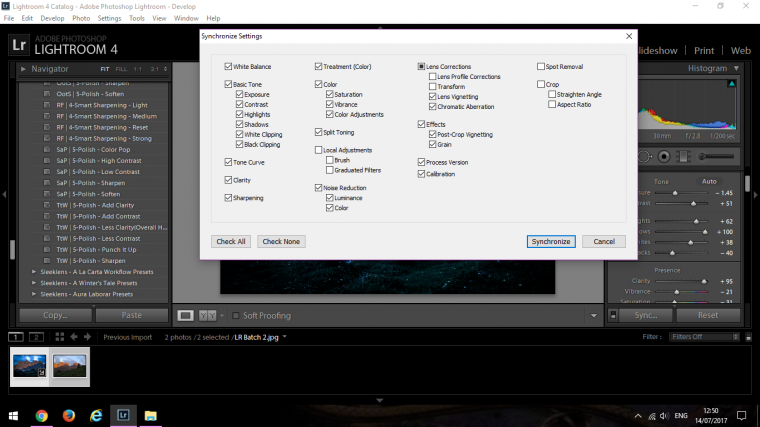This screenshot has width=760, height=427.
Task: Click the volume icon in system tray
Action: pos(664,416)
